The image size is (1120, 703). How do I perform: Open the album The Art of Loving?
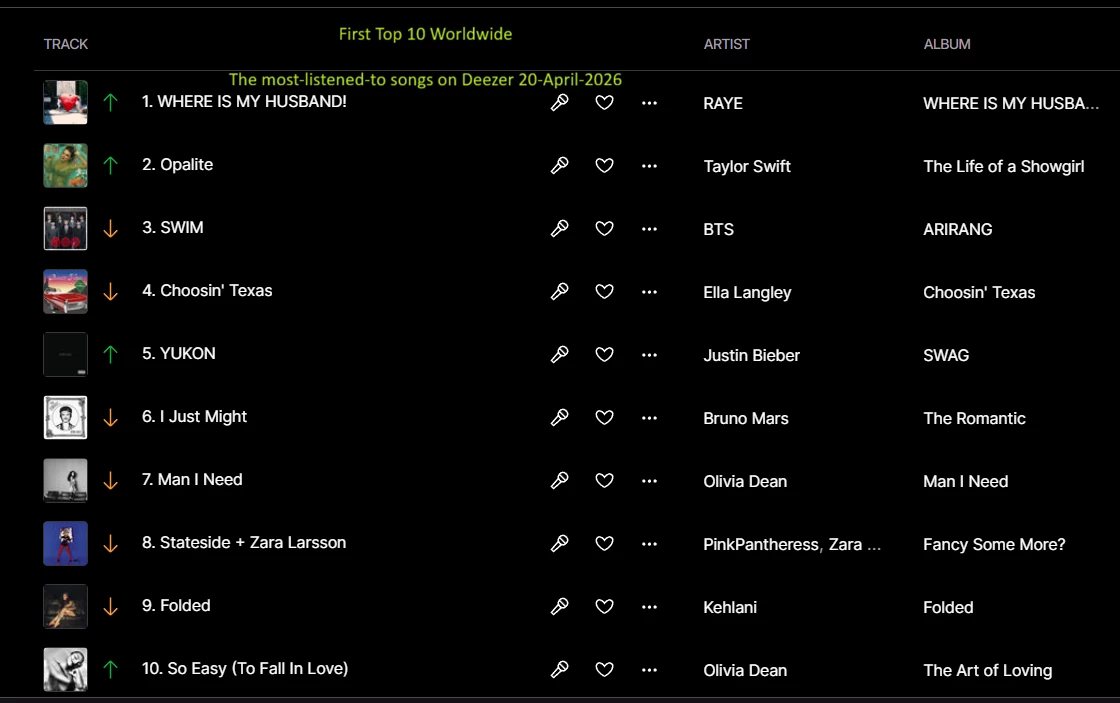click(987, 671)
